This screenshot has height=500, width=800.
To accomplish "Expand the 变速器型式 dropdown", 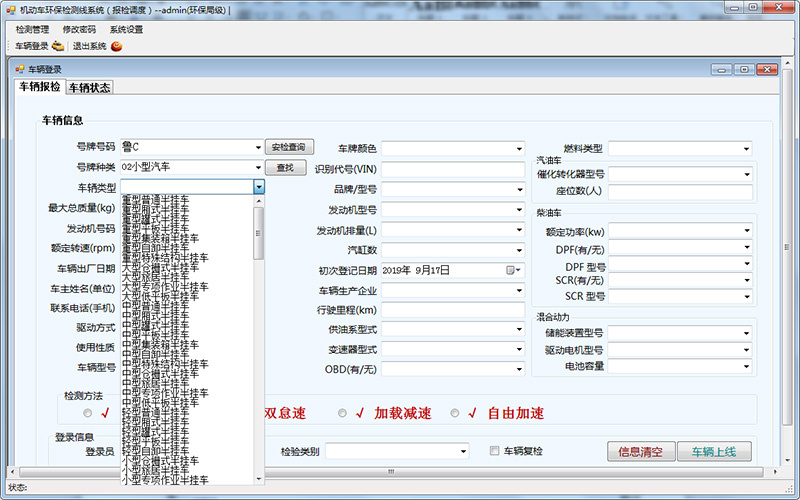I will [519, 349].
